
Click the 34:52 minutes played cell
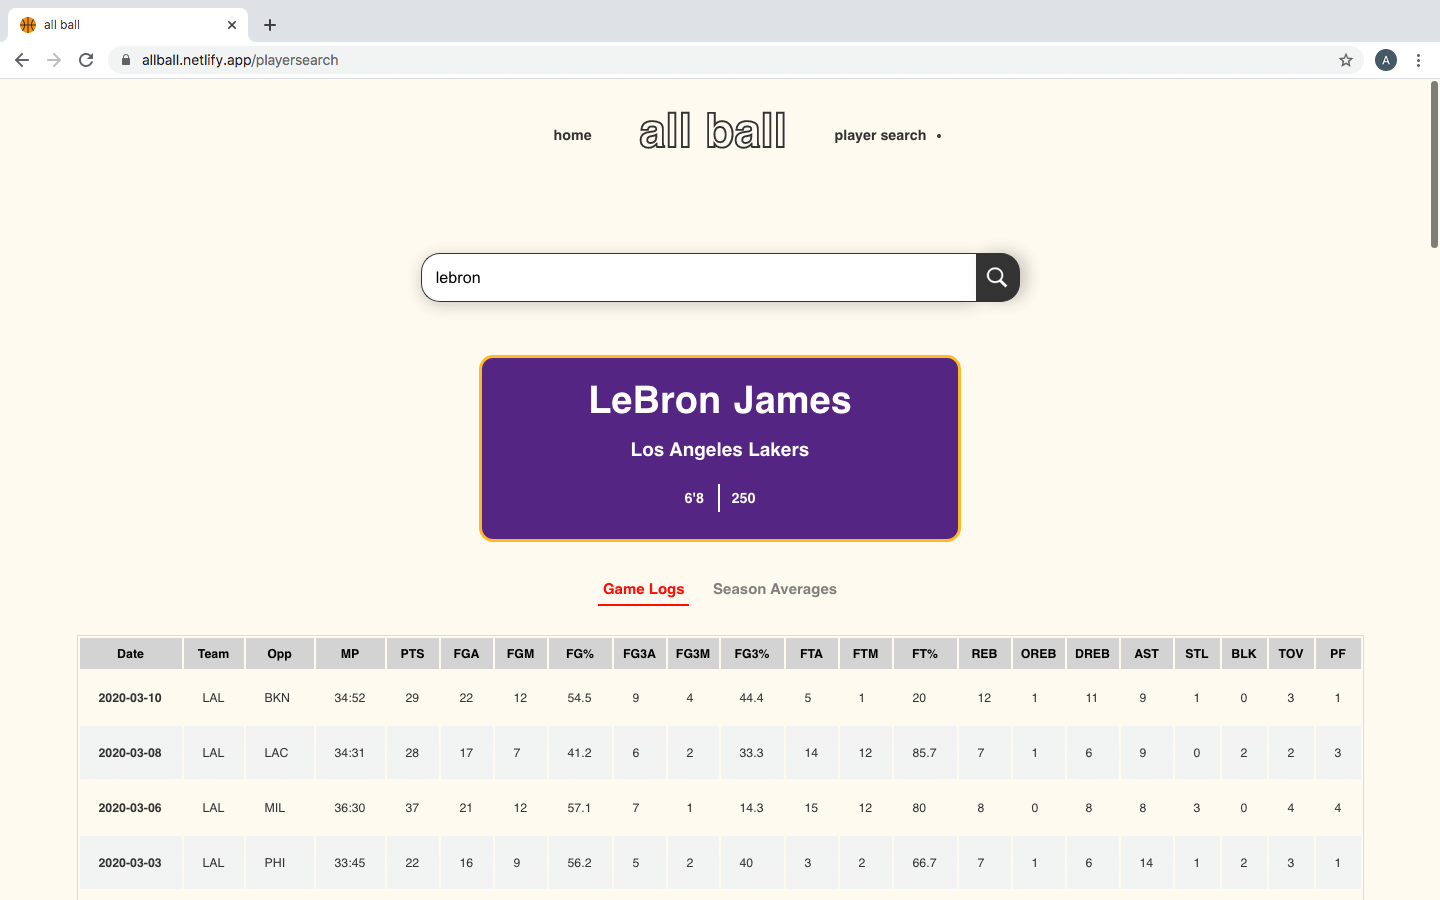[350, 698]
